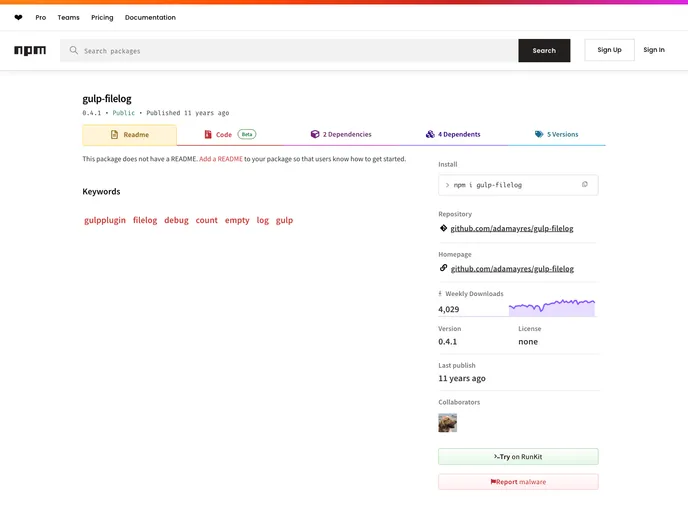Open the gulp keyword

pos(284,220)
